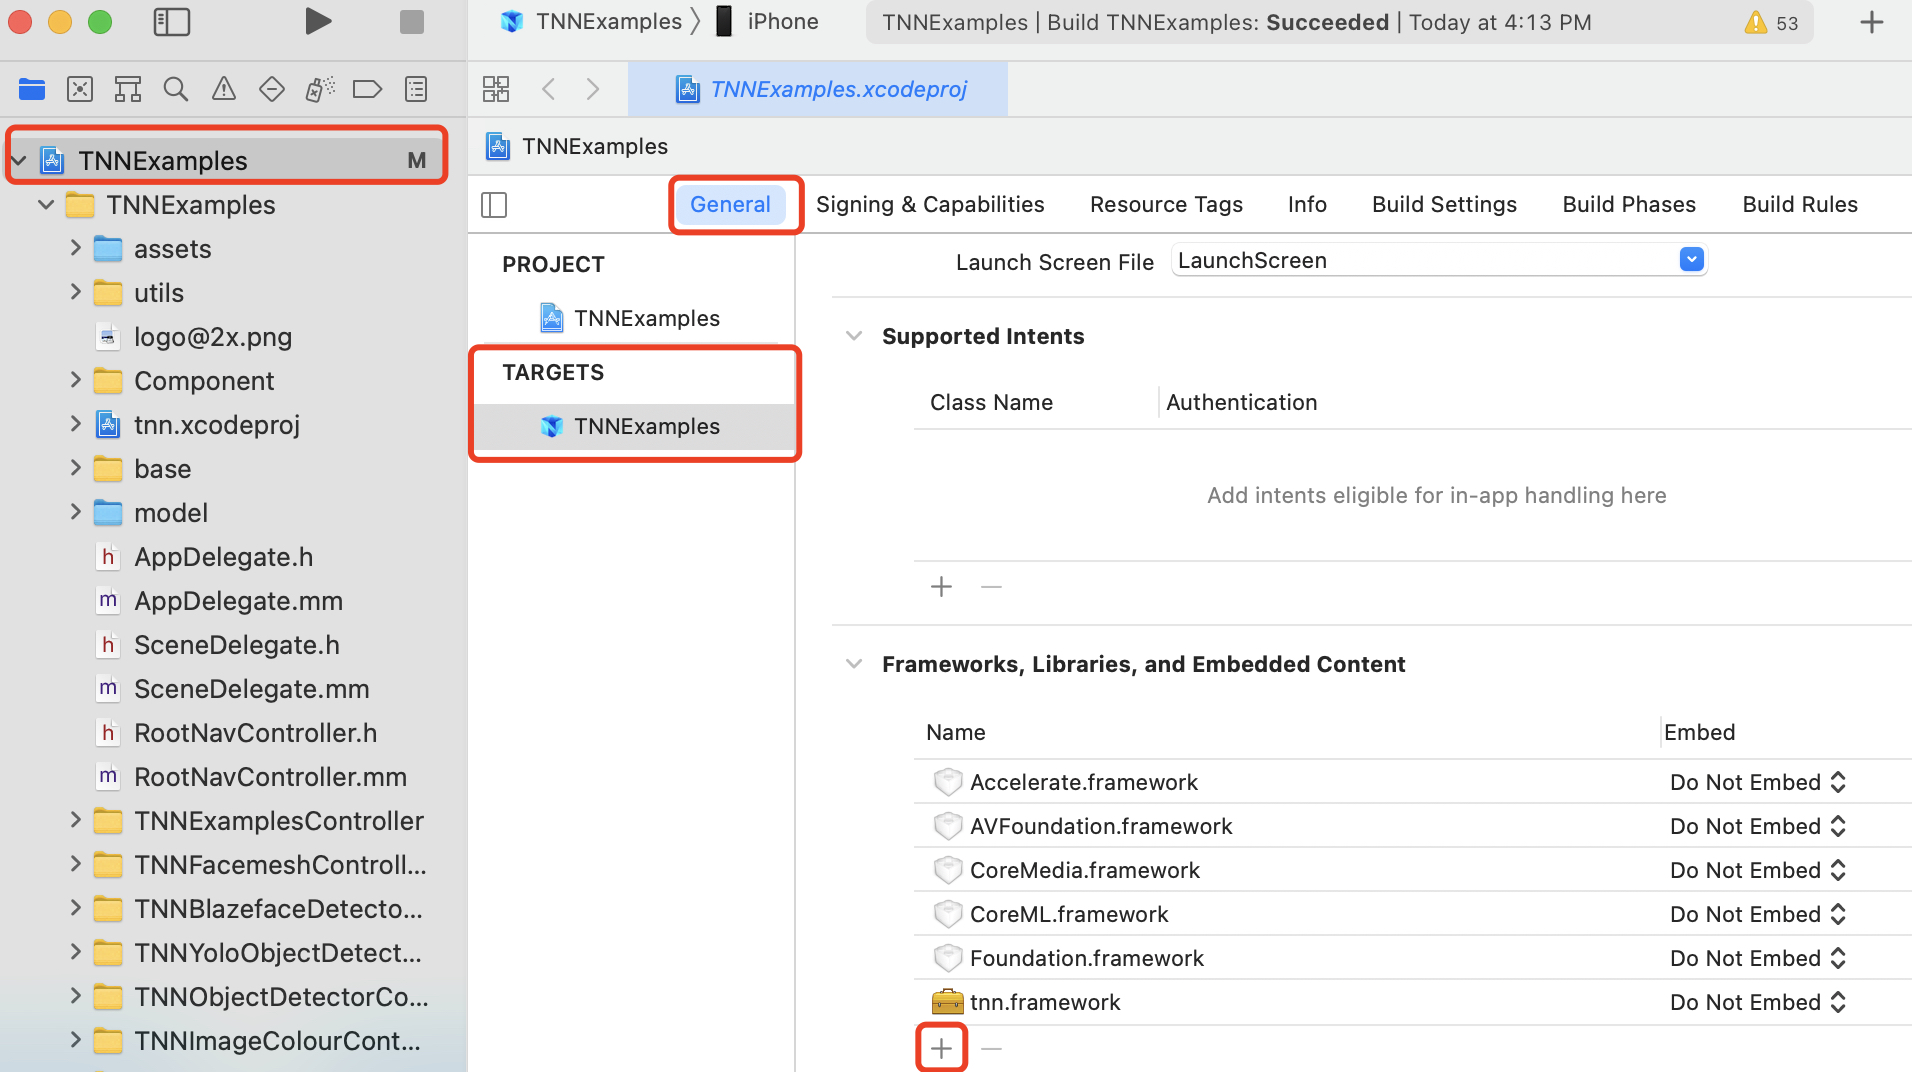
Task: Expand the model folder
Action: (75, 512)
